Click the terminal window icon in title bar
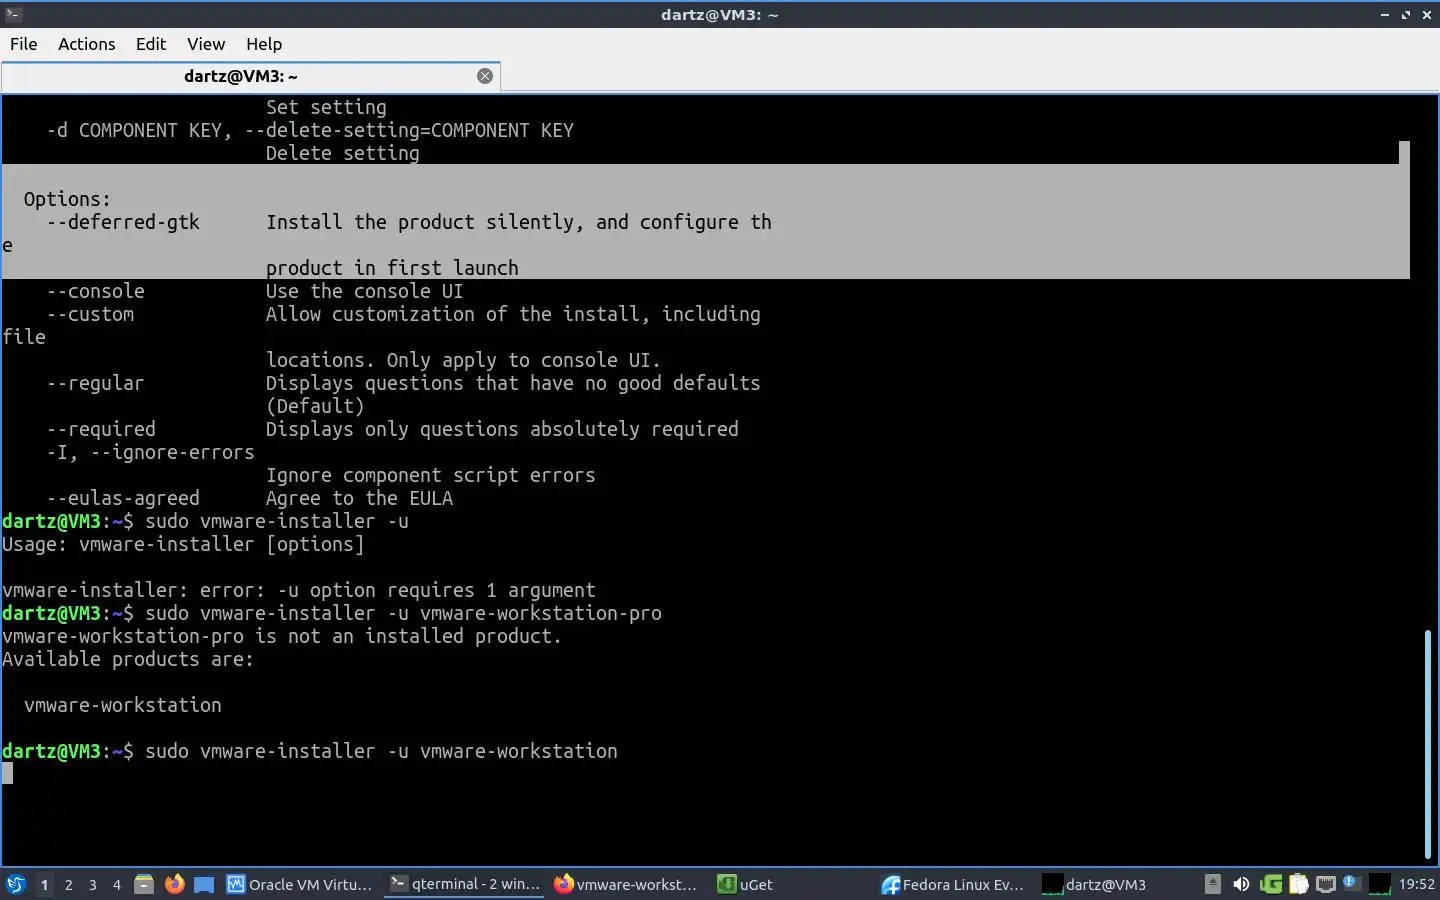The width and height of the screenshot is (1440, 900). tap(13, 14)
